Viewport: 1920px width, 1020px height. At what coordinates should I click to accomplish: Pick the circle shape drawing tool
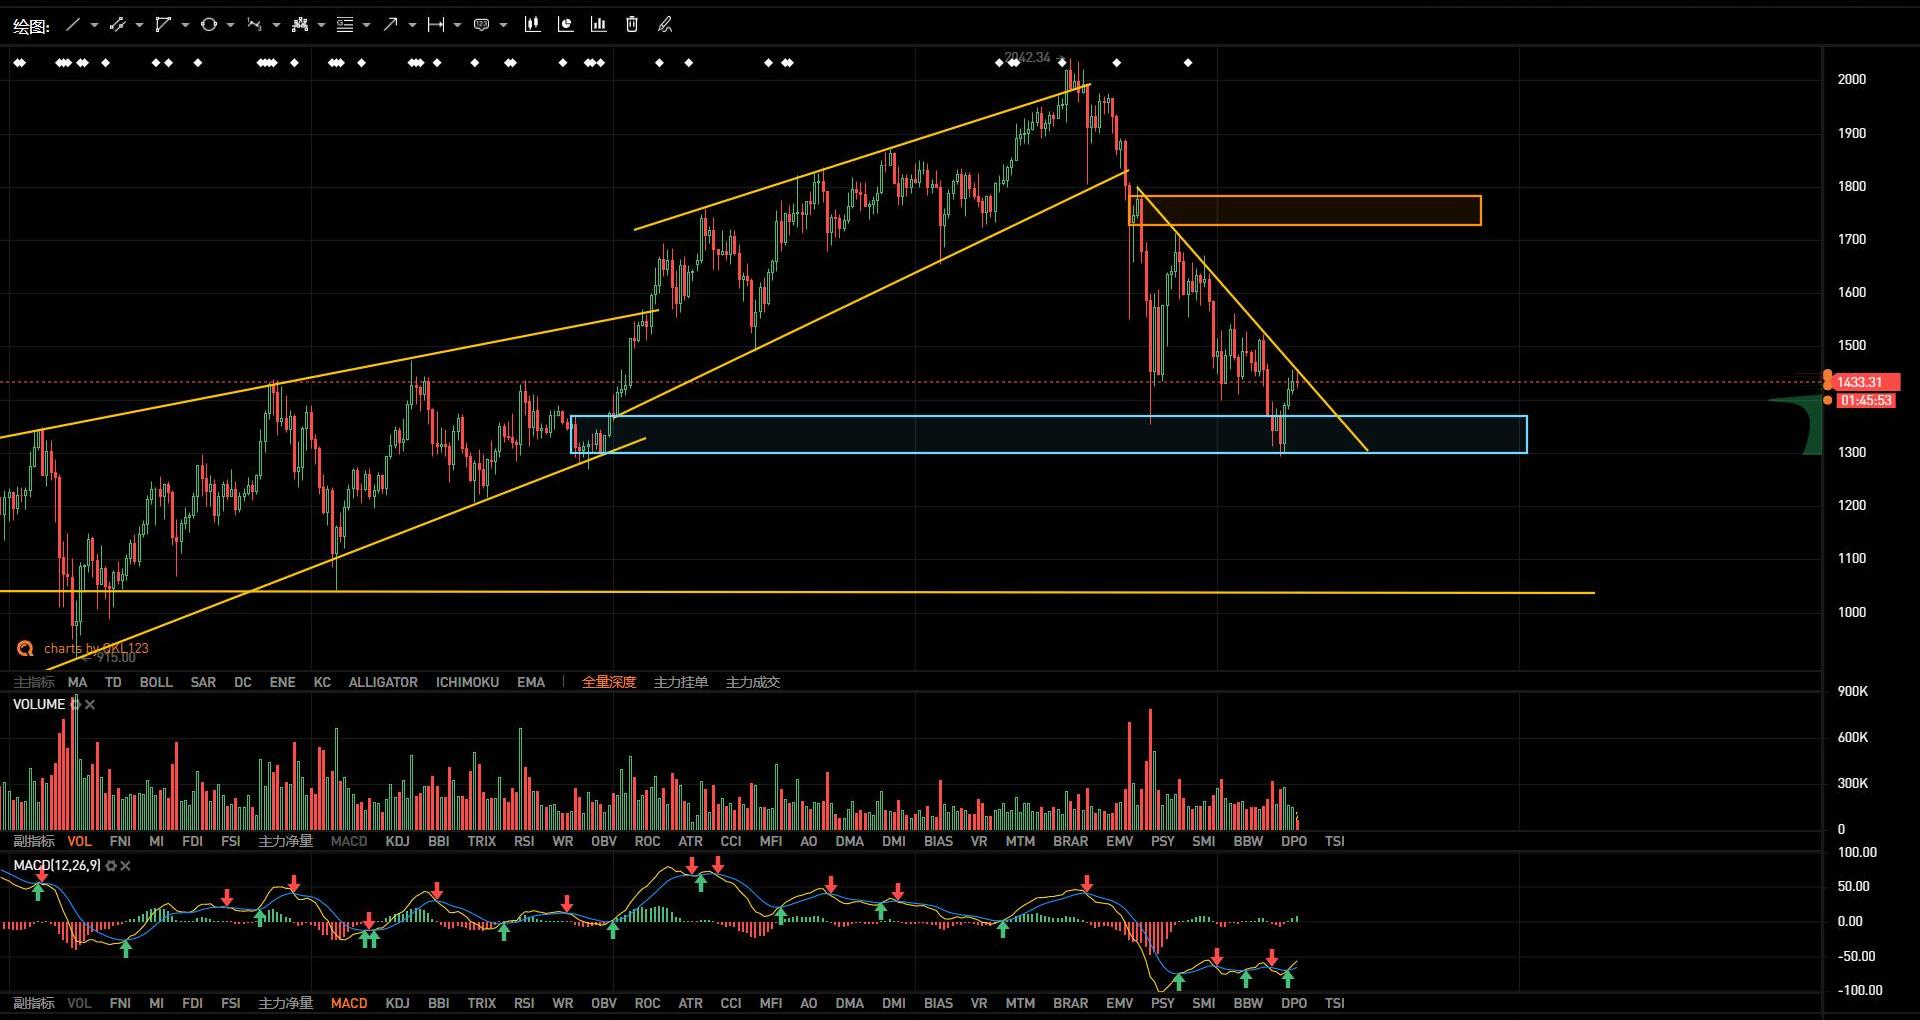[208, 25]
